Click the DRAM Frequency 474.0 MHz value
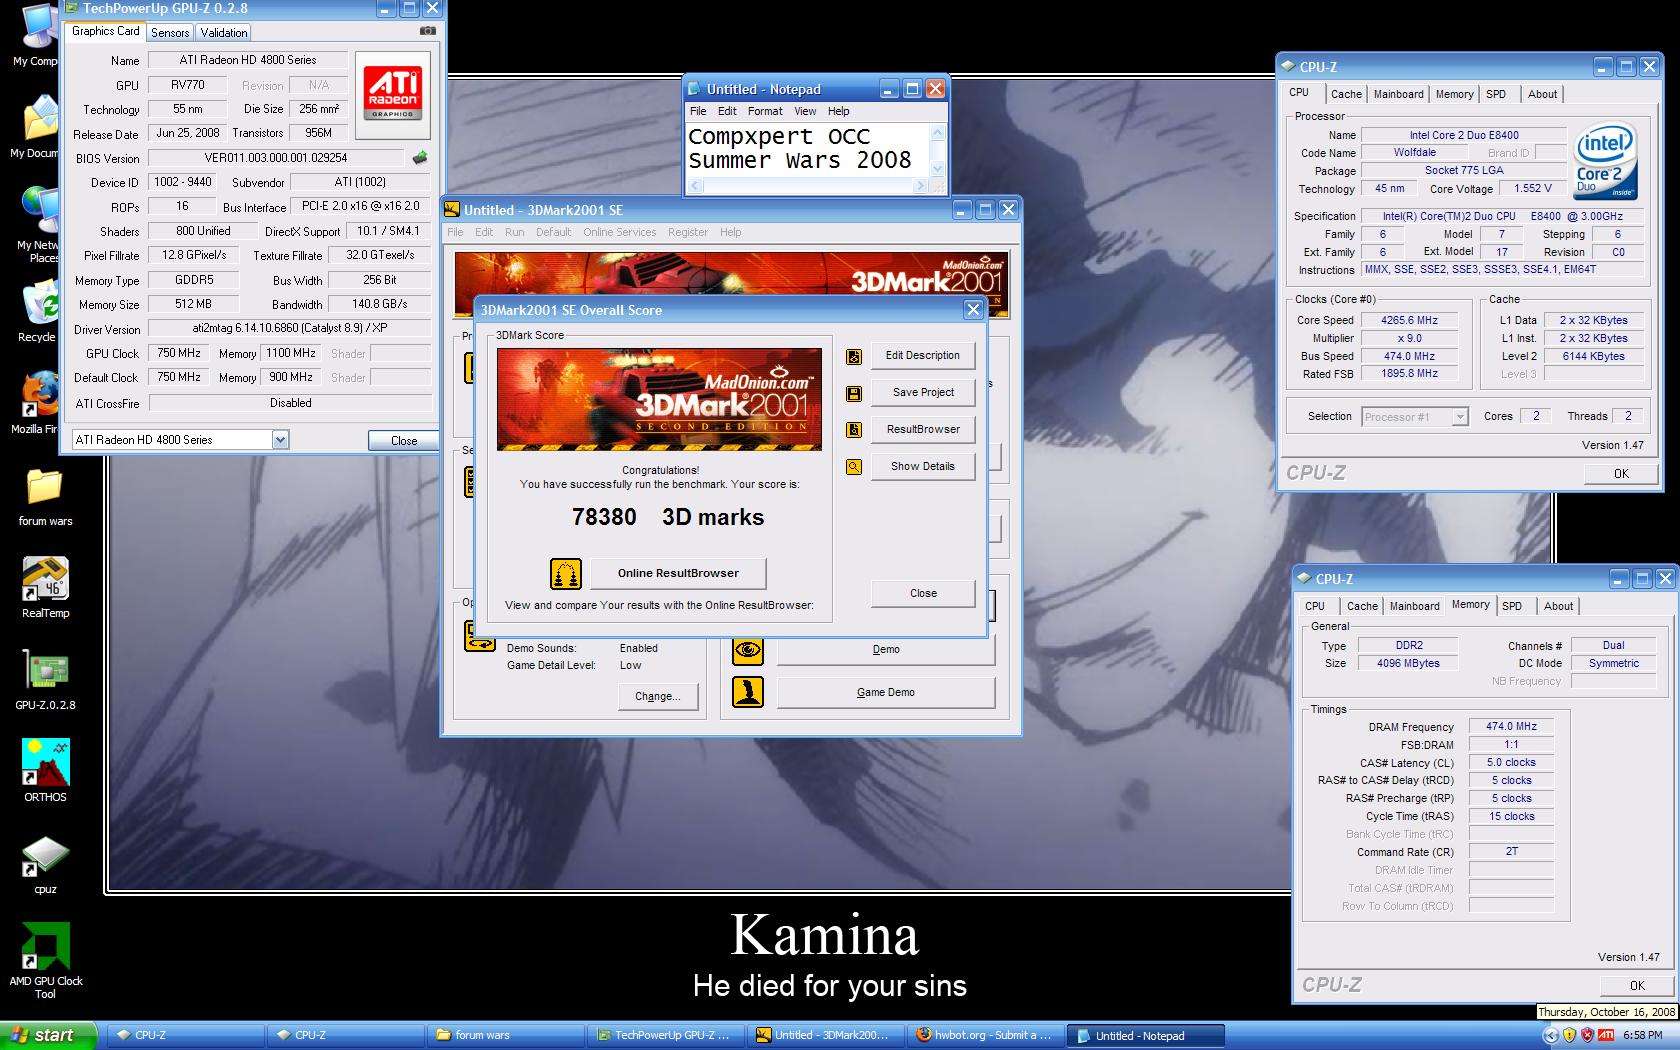Image resolution: width=1680 pixels, height=1050 pixels. (x=1511, y=727)
